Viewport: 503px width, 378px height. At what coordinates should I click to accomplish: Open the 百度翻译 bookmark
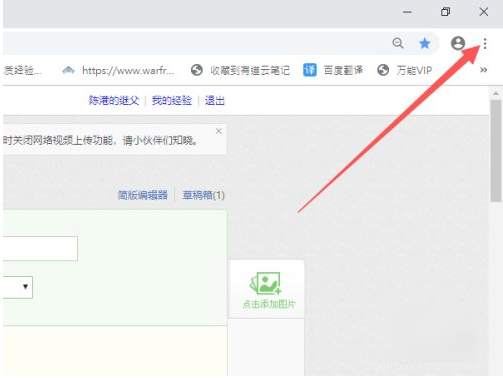click(333, 70)
